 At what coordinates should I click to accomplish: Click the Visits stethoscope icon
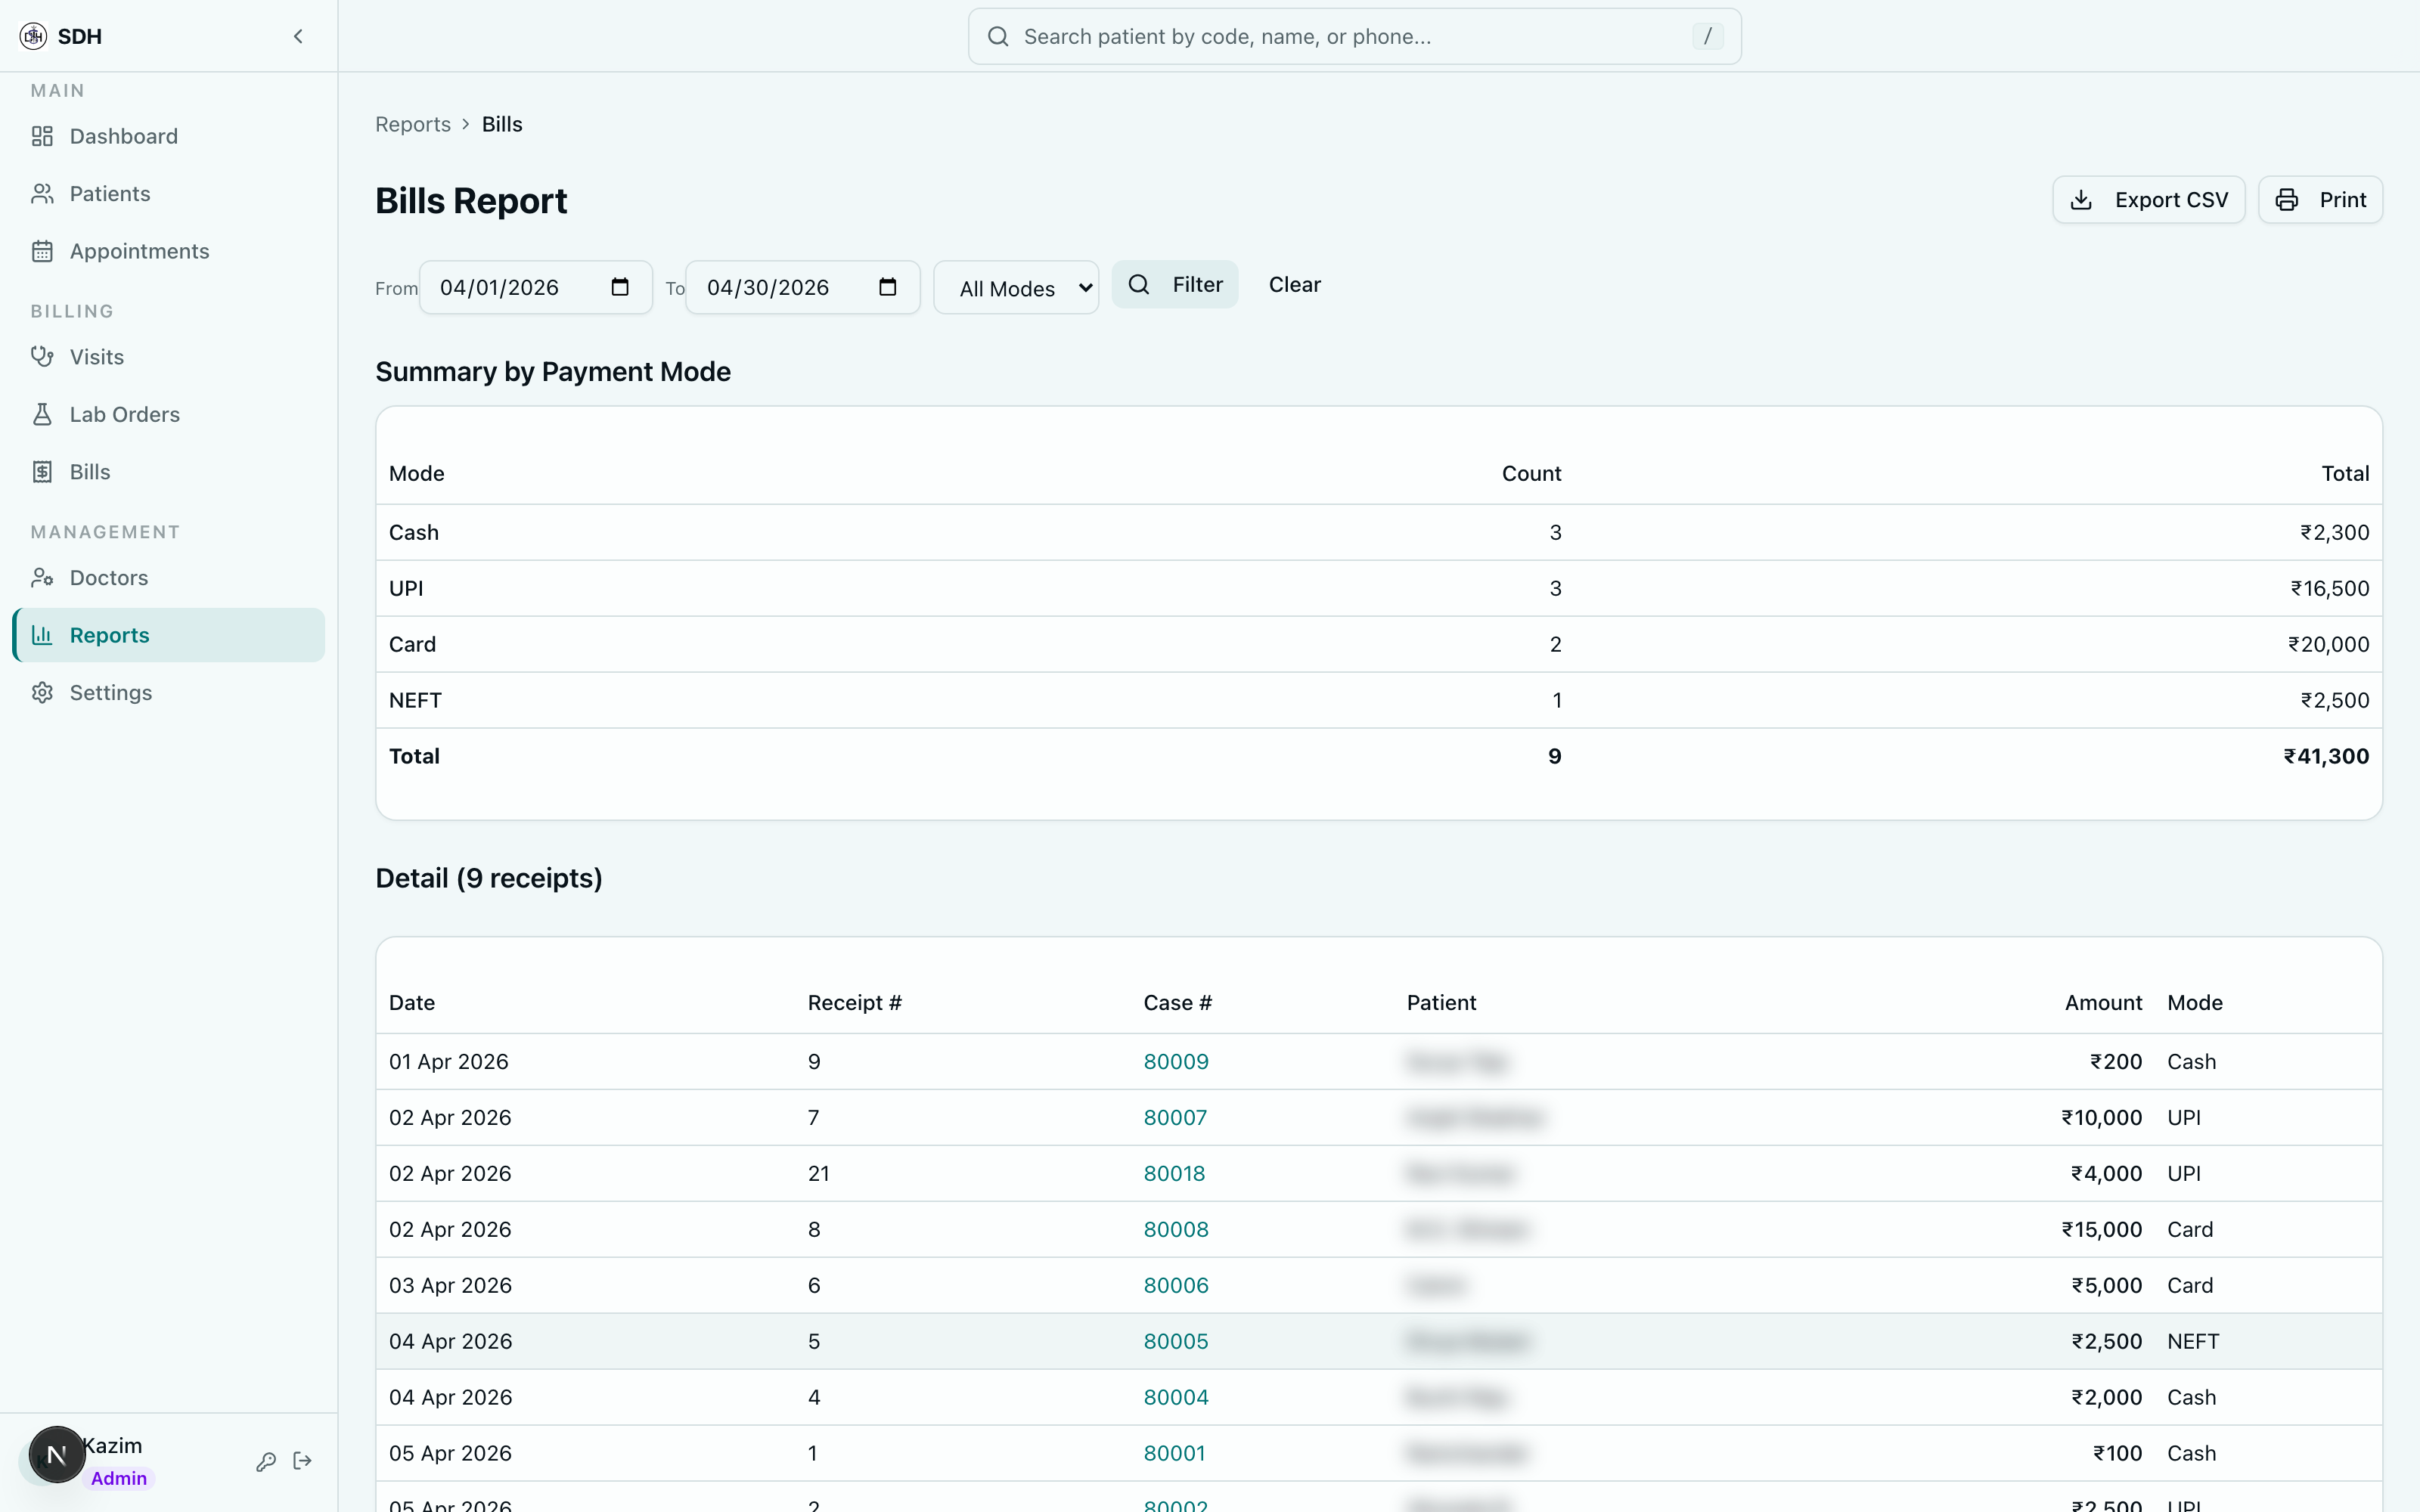[42, 357]
